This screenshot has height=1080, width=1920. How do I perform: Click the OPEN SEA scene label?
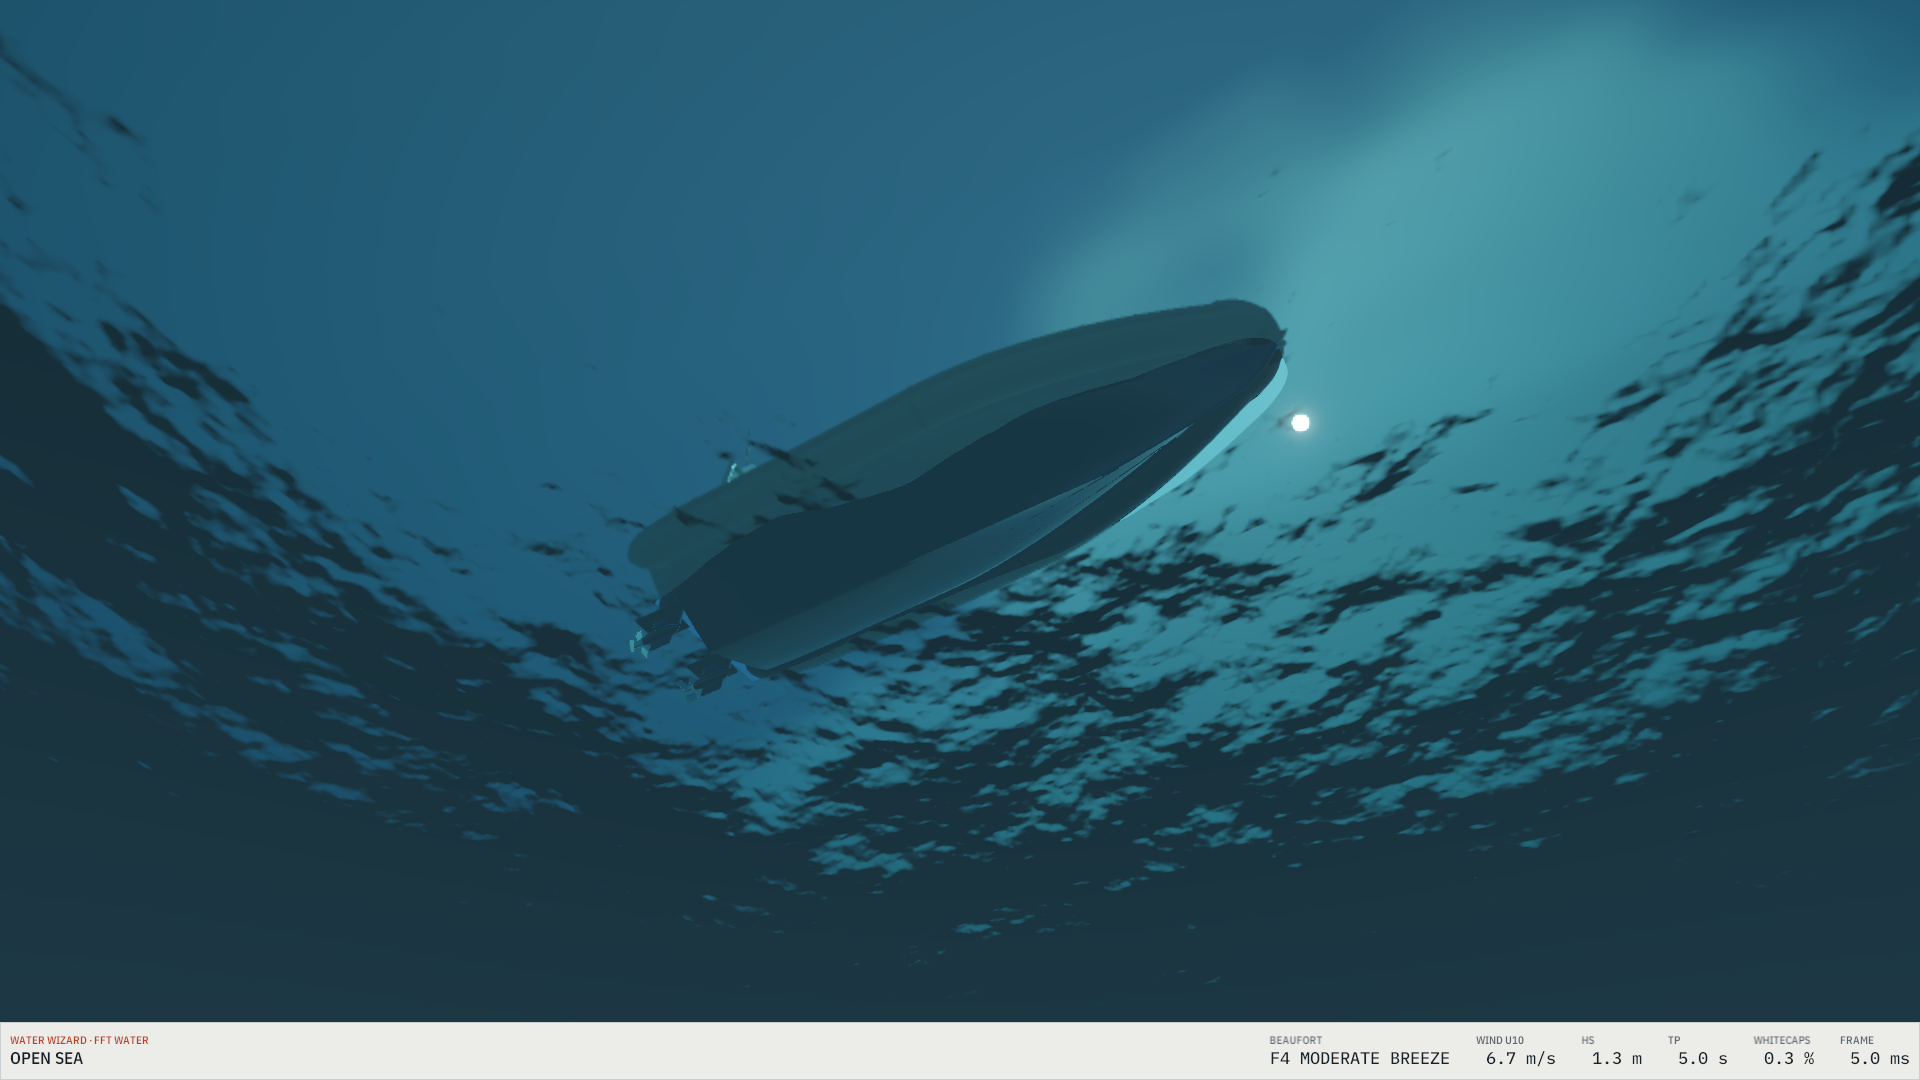click(47, 1058)
